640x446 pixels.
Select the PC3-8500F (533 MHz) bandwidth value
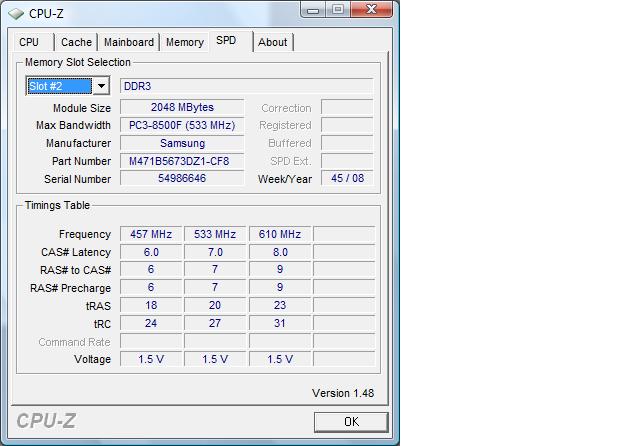coord(182,125)
